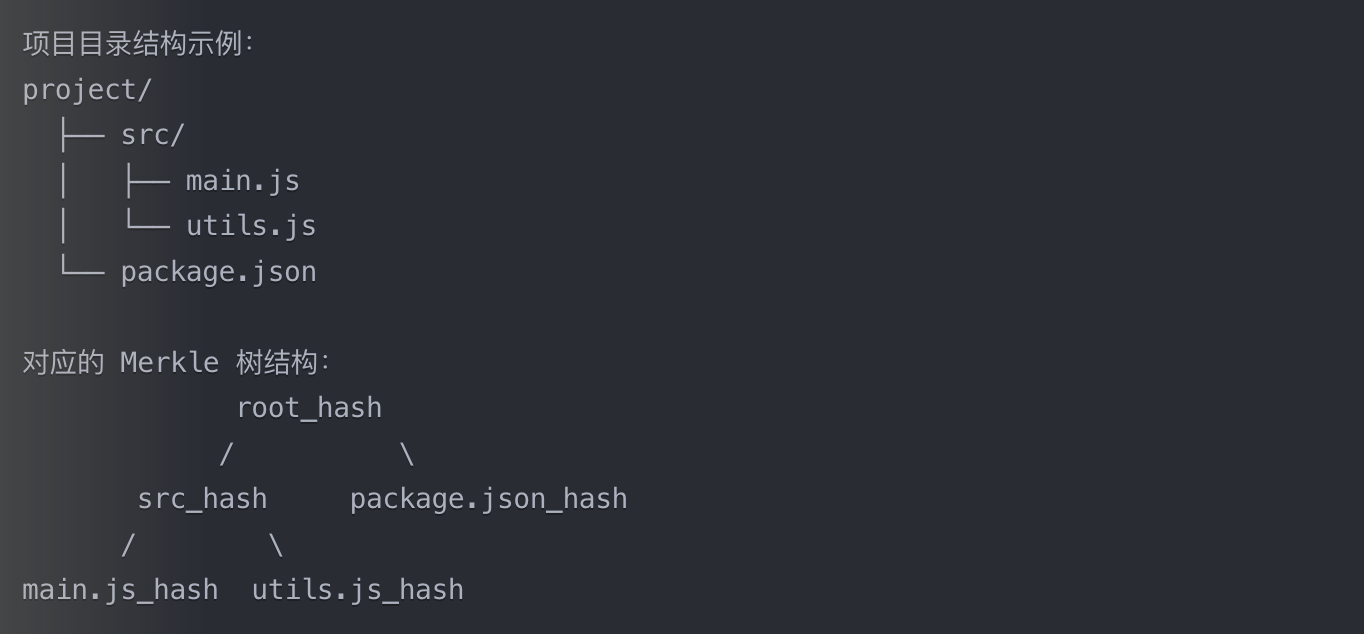
Task: Click the slash leading to main.js_hash
Action: tap(128, 545)
